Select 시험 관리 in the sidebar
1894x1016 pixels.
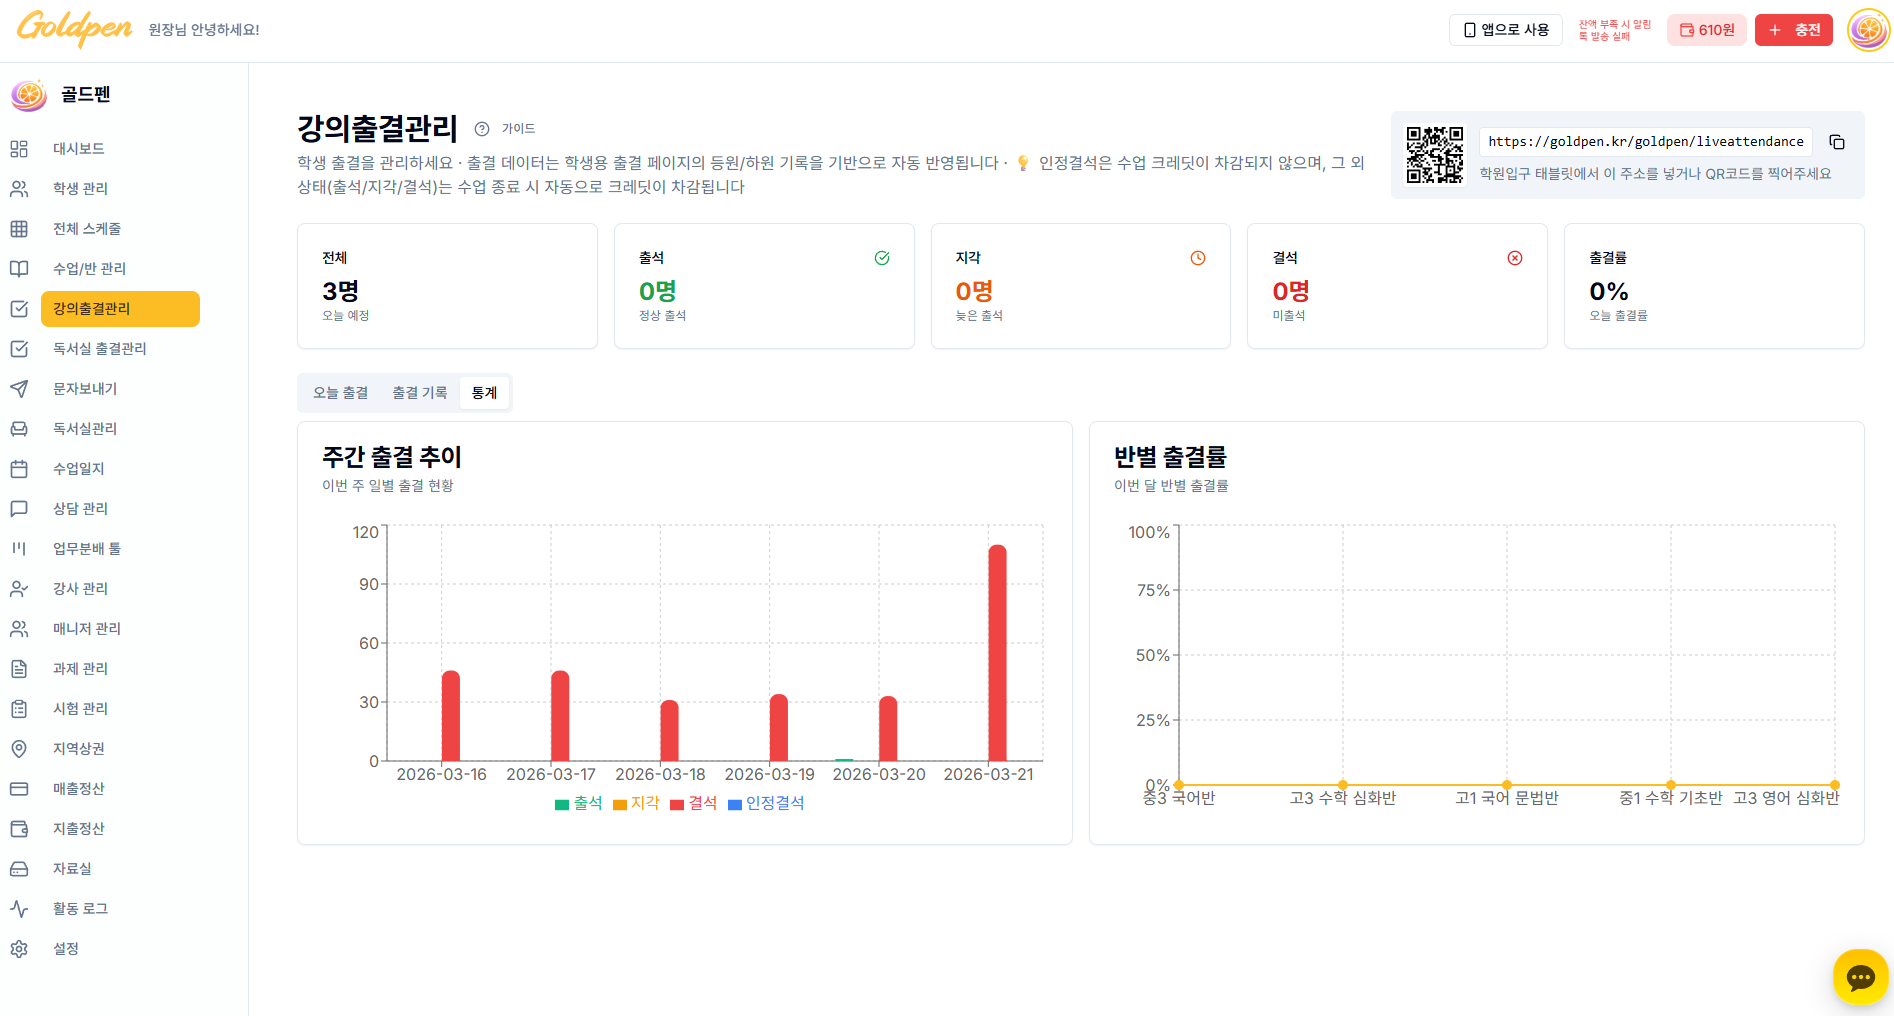pos(80,708)
